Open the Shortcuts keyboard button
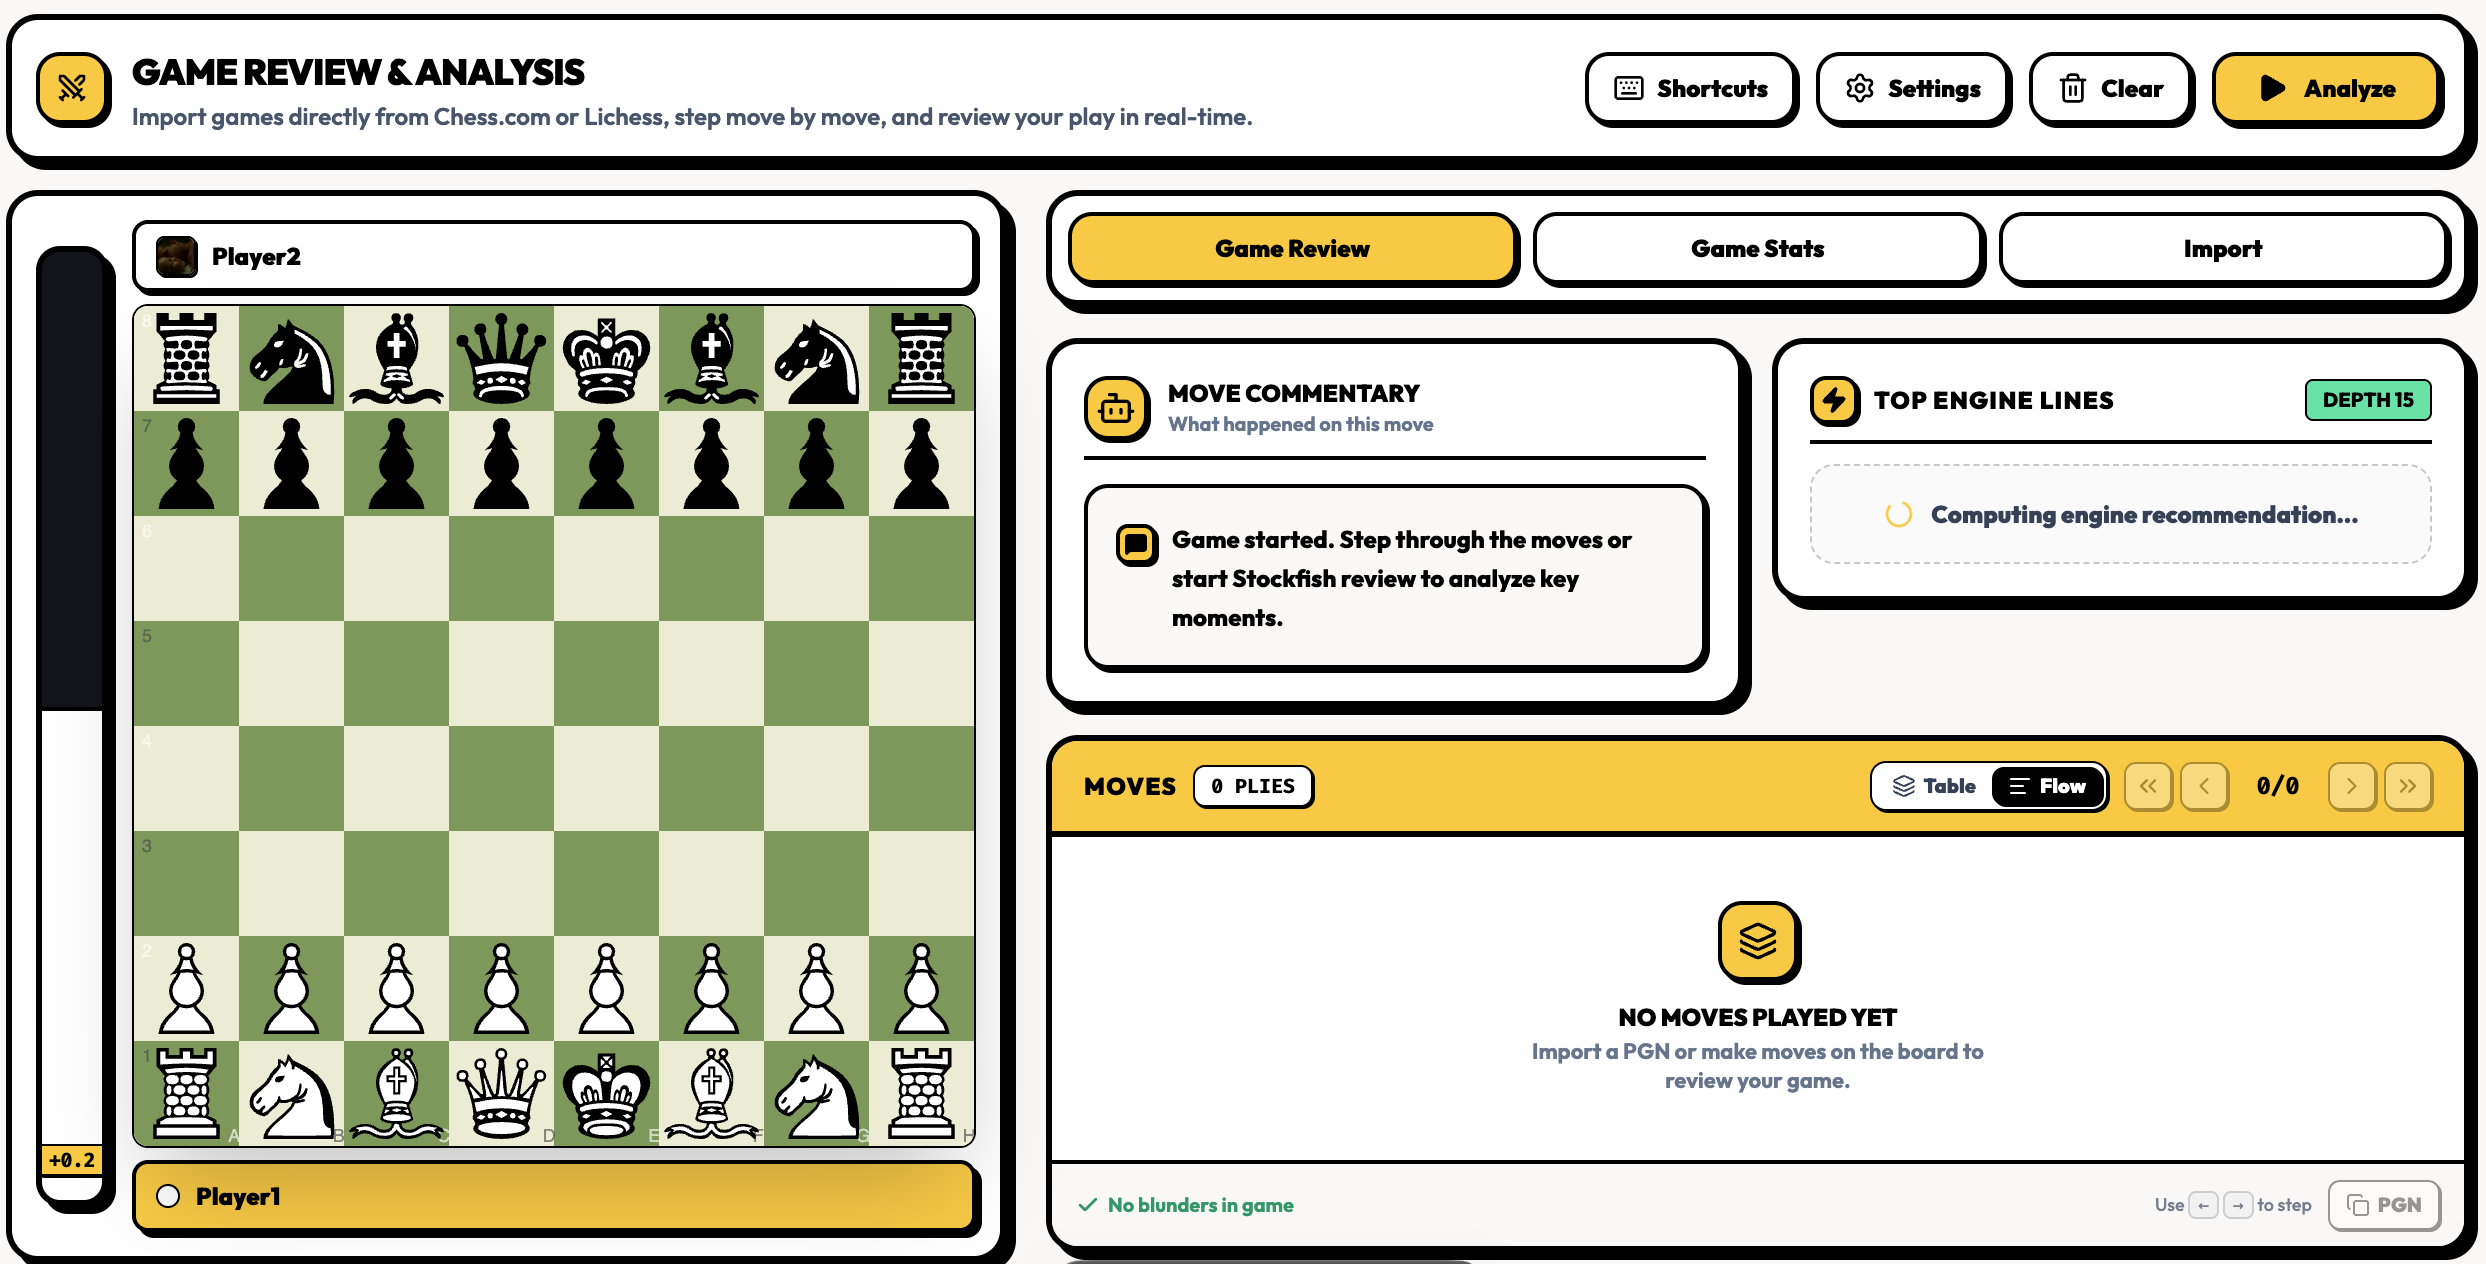This screenshot has width=2486, height=1264. pos(1690,88)
